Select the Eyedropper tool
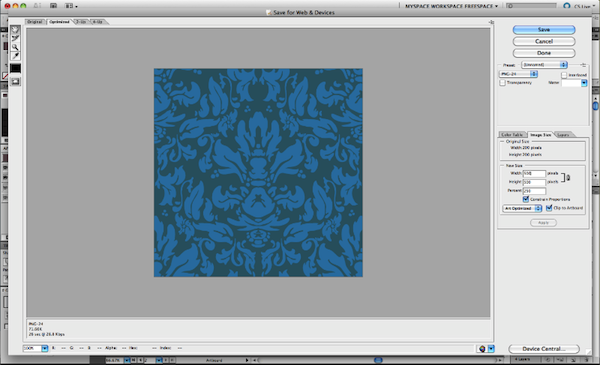This screenshot has height=365, width=600. 15,56
